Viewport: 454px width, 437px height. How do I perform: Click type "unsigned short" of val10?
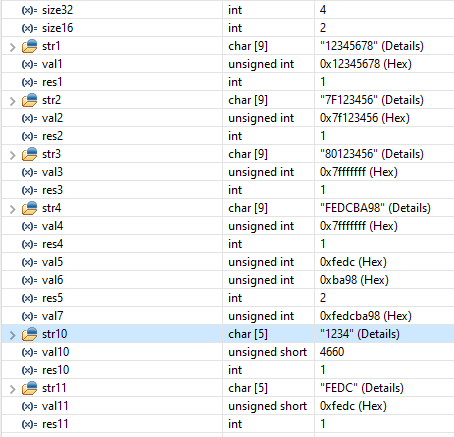pos(267,352)
